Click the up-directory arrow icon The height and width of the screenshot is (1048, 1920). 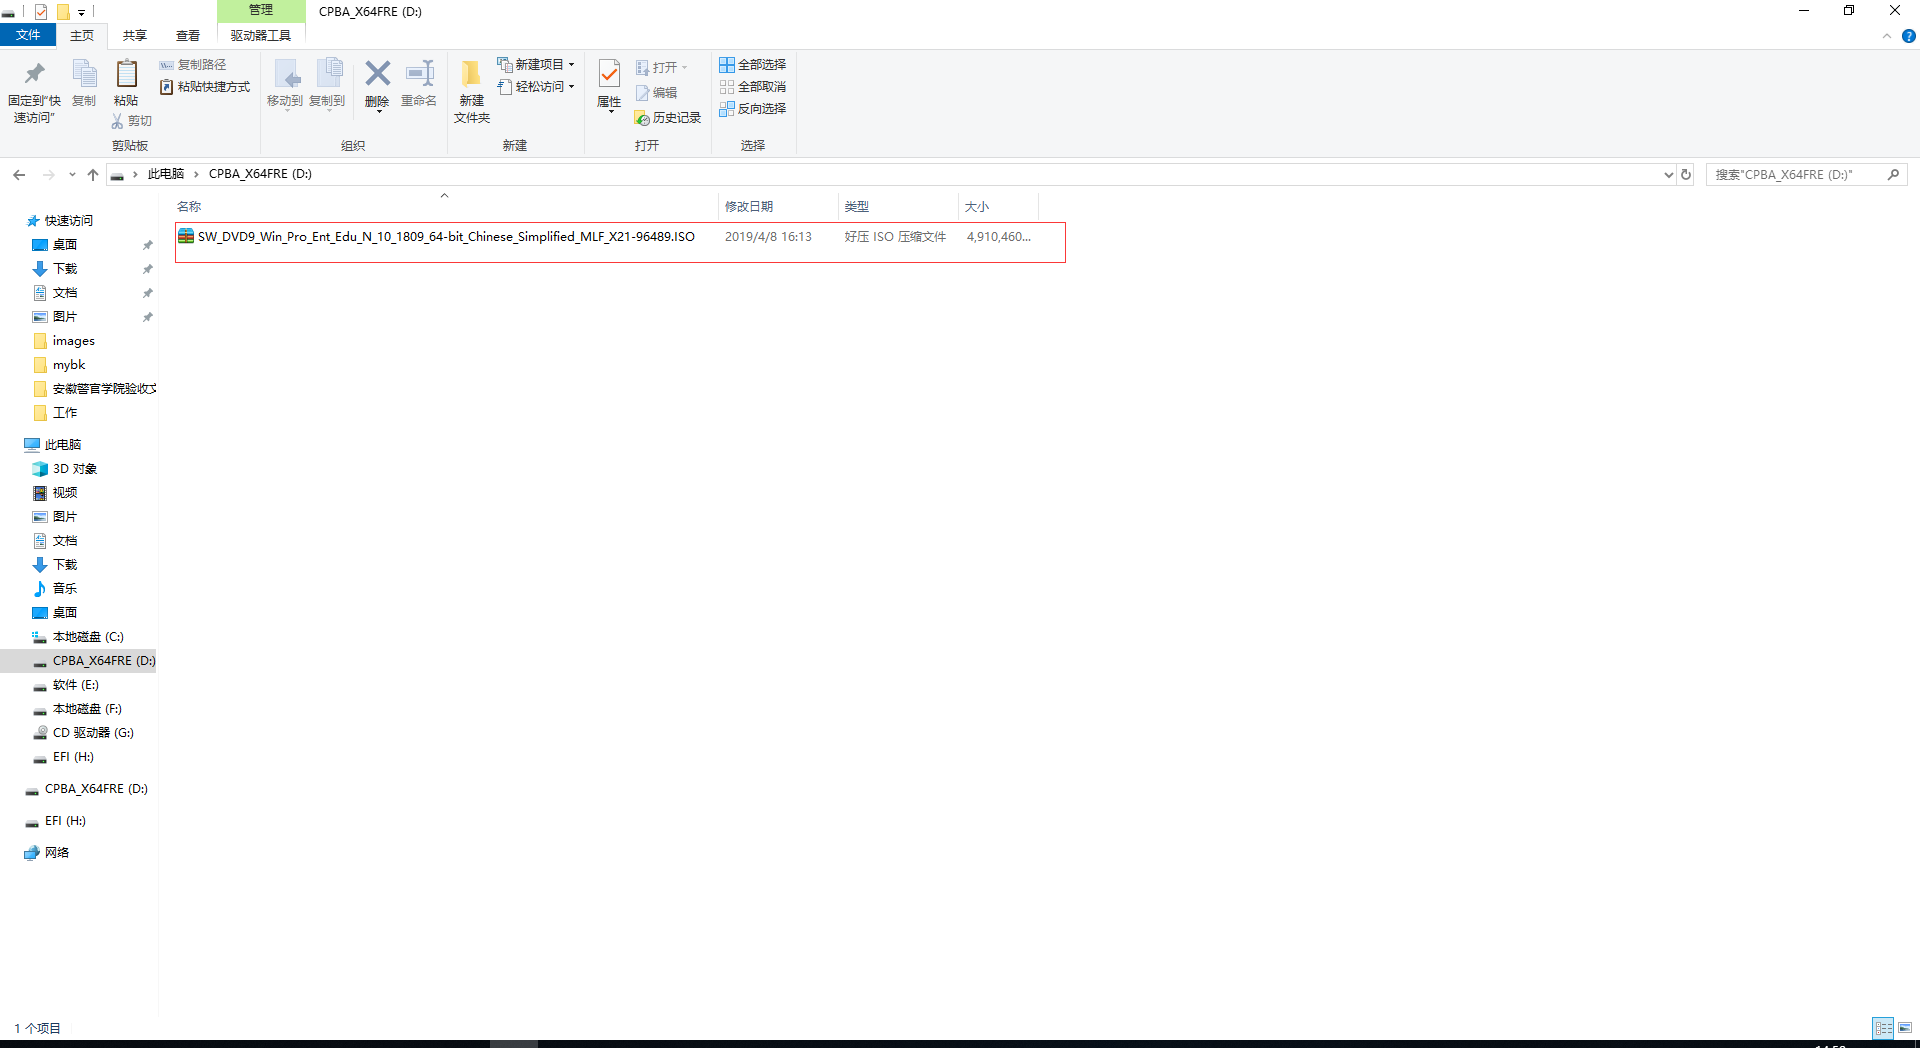[x=93, y=175]
